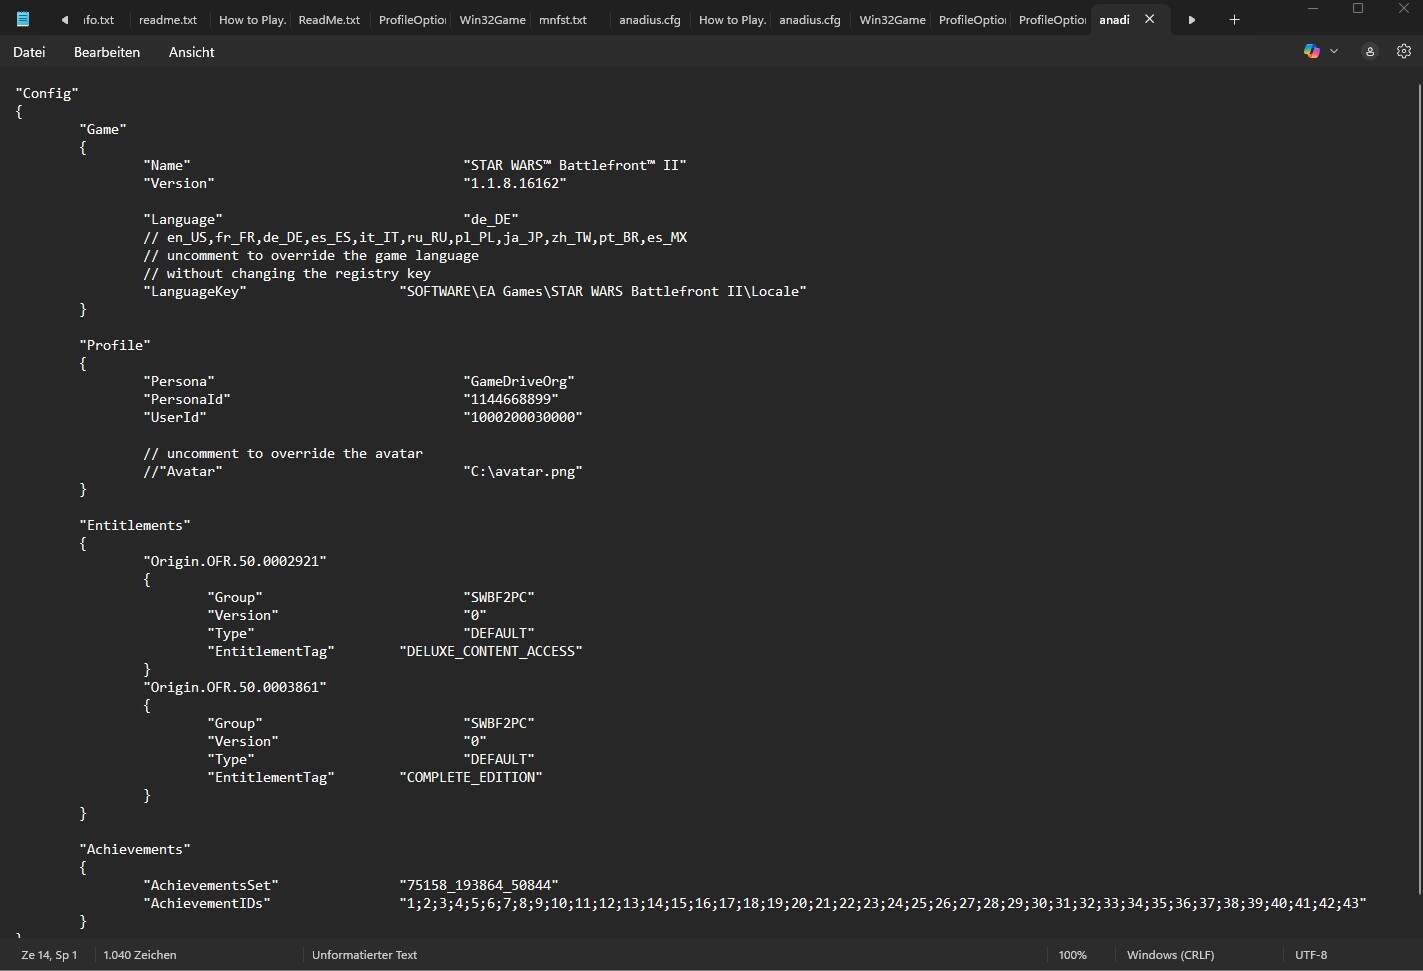This screenshot has height=971, width=1423.
Task: Open Notepad settings gear
Action: point(1404,51)
